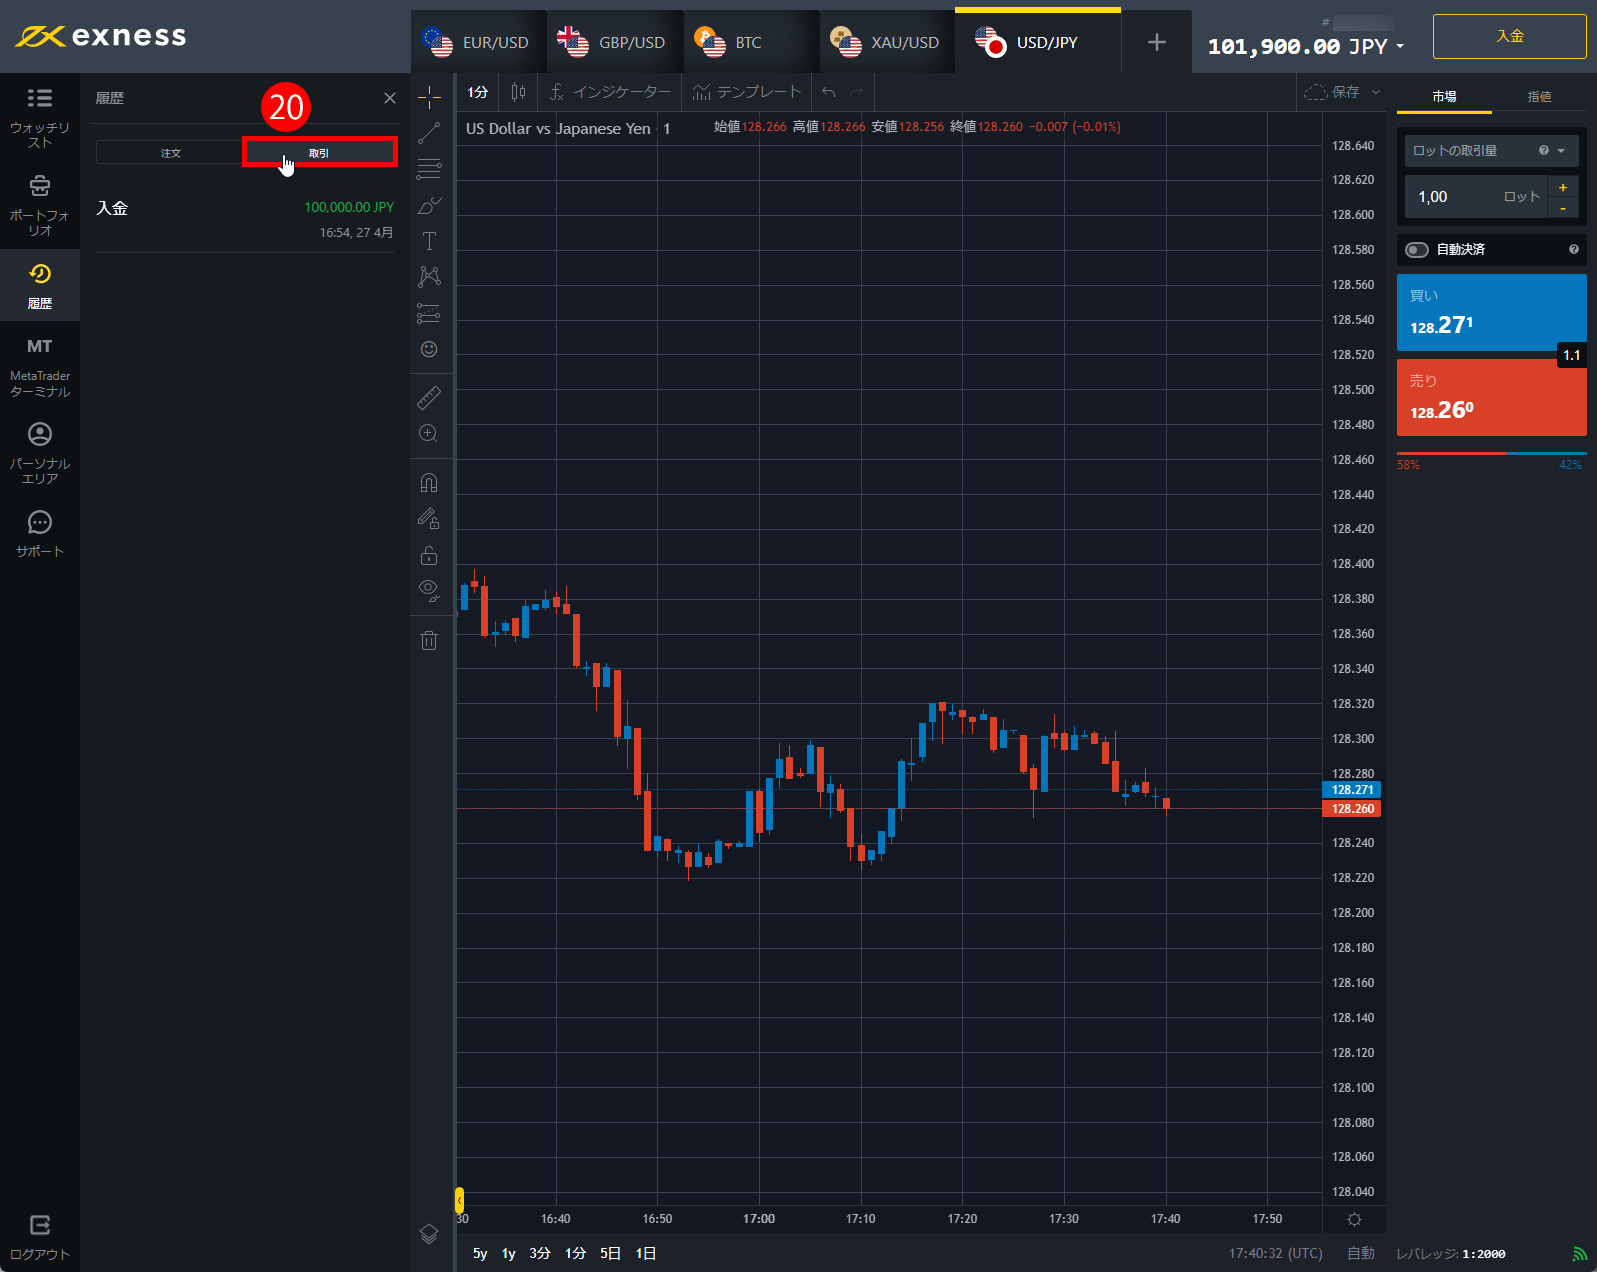
Task: Activate the magnet snap tool
Action: [x=429, y=483]
